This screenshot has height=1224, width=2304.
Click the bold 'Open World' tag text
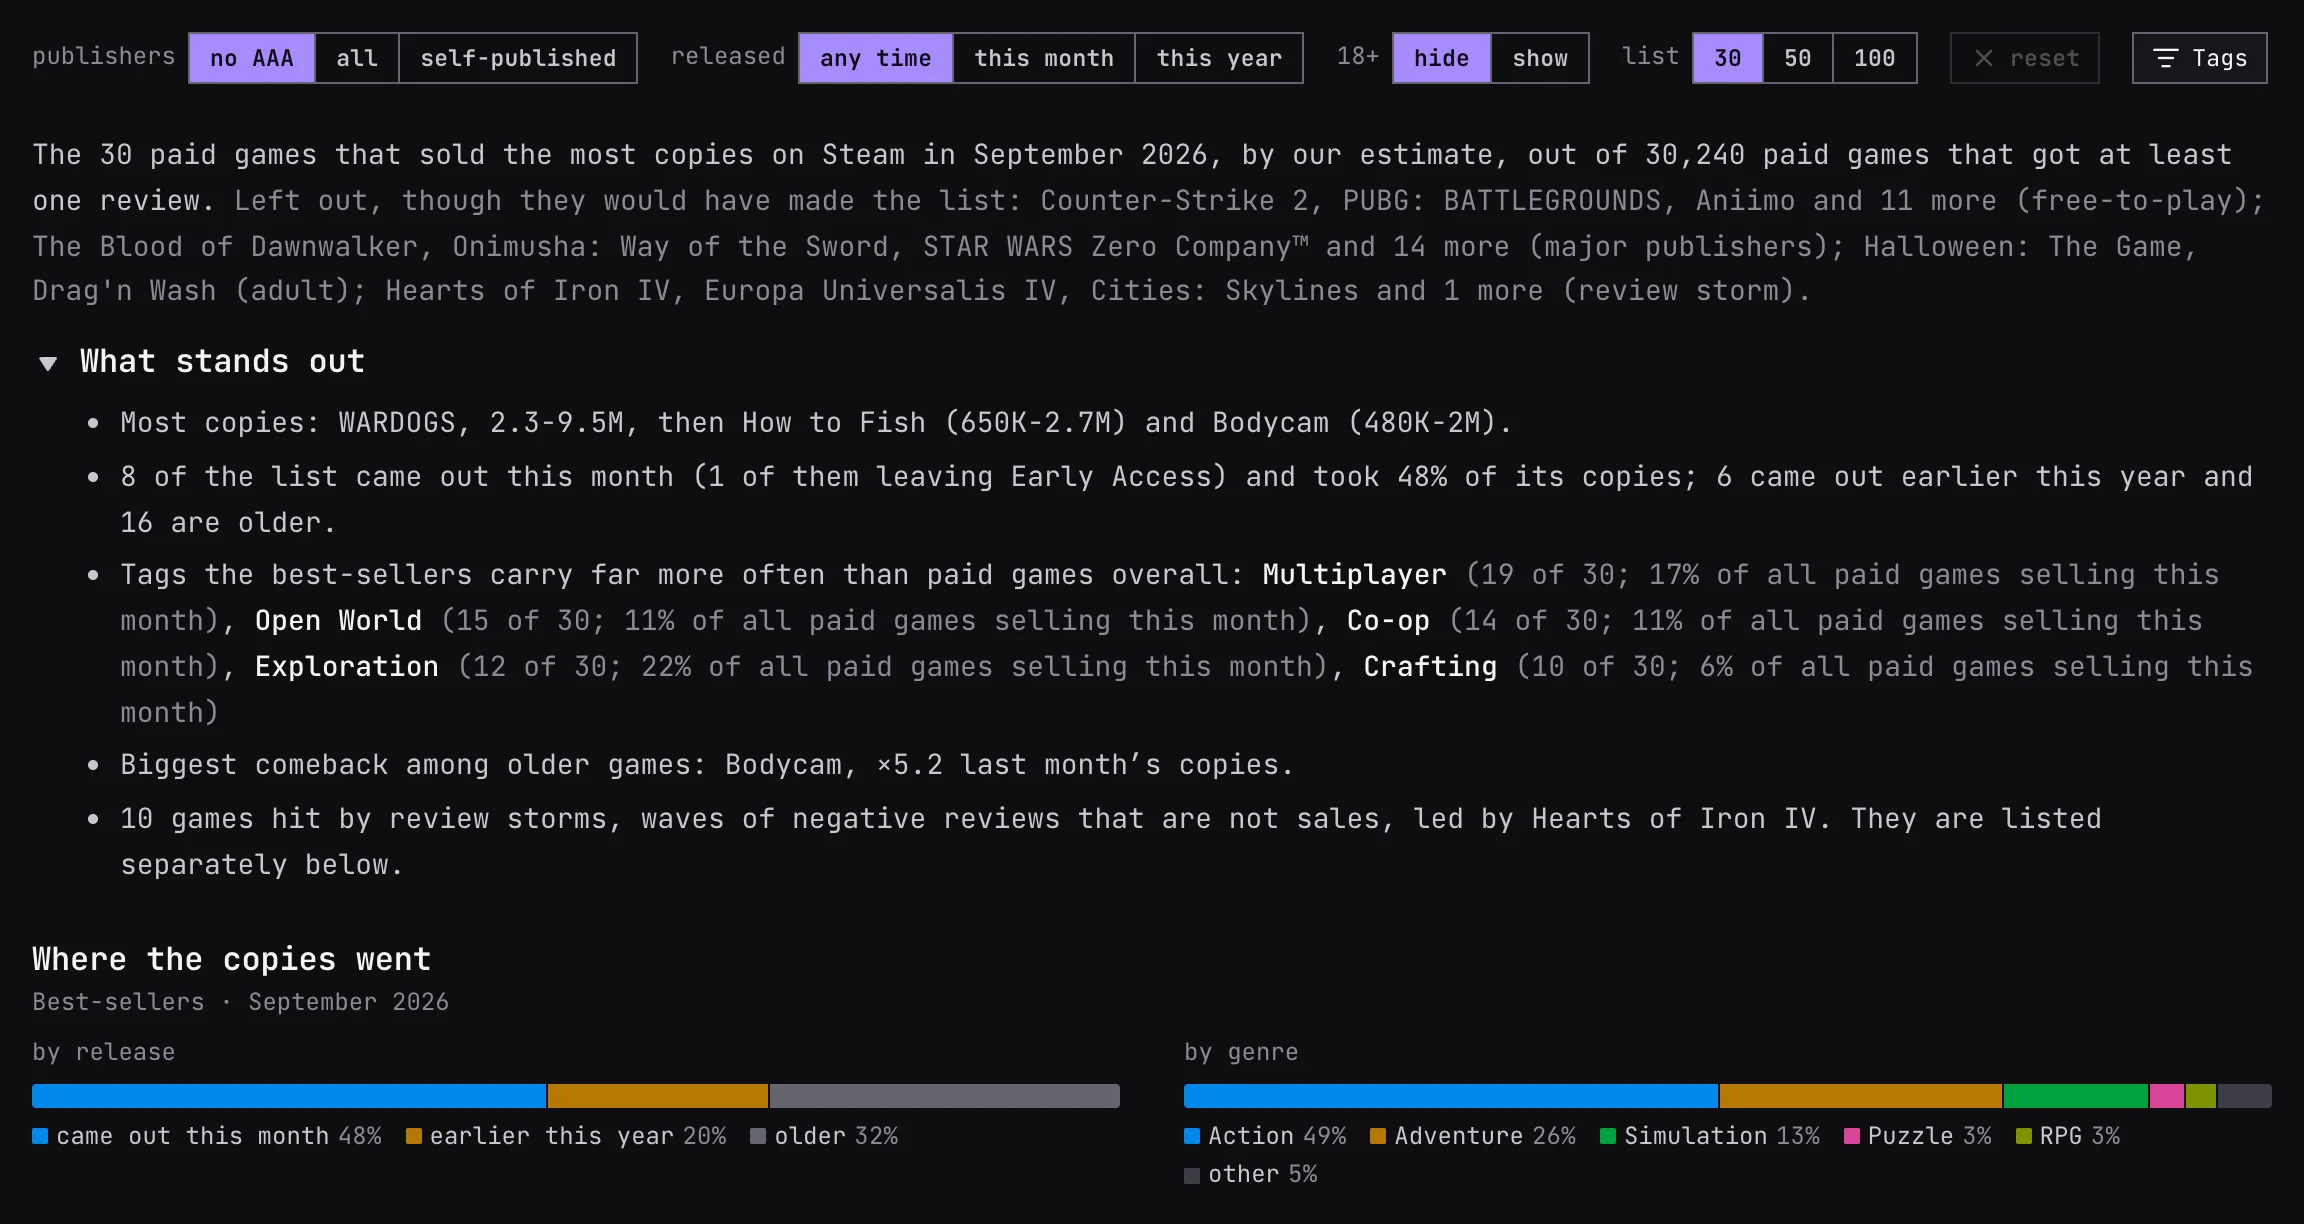click(x=338, y=621)
